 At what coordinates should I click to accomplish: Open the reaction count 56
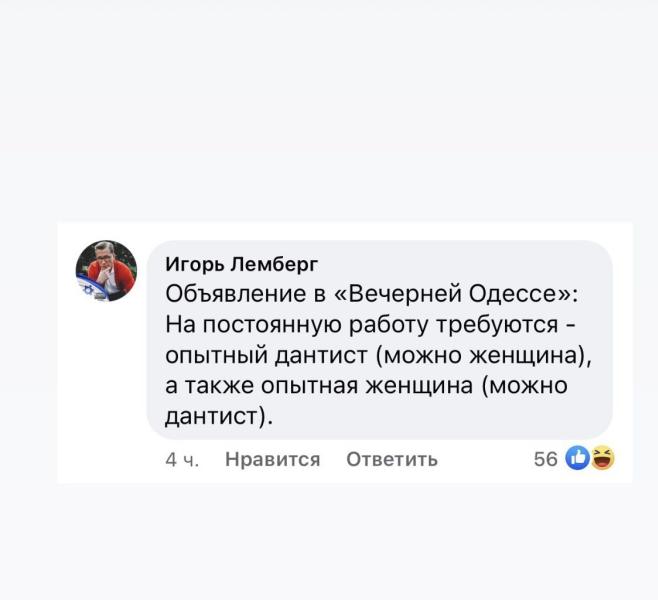tap(545, 459)
